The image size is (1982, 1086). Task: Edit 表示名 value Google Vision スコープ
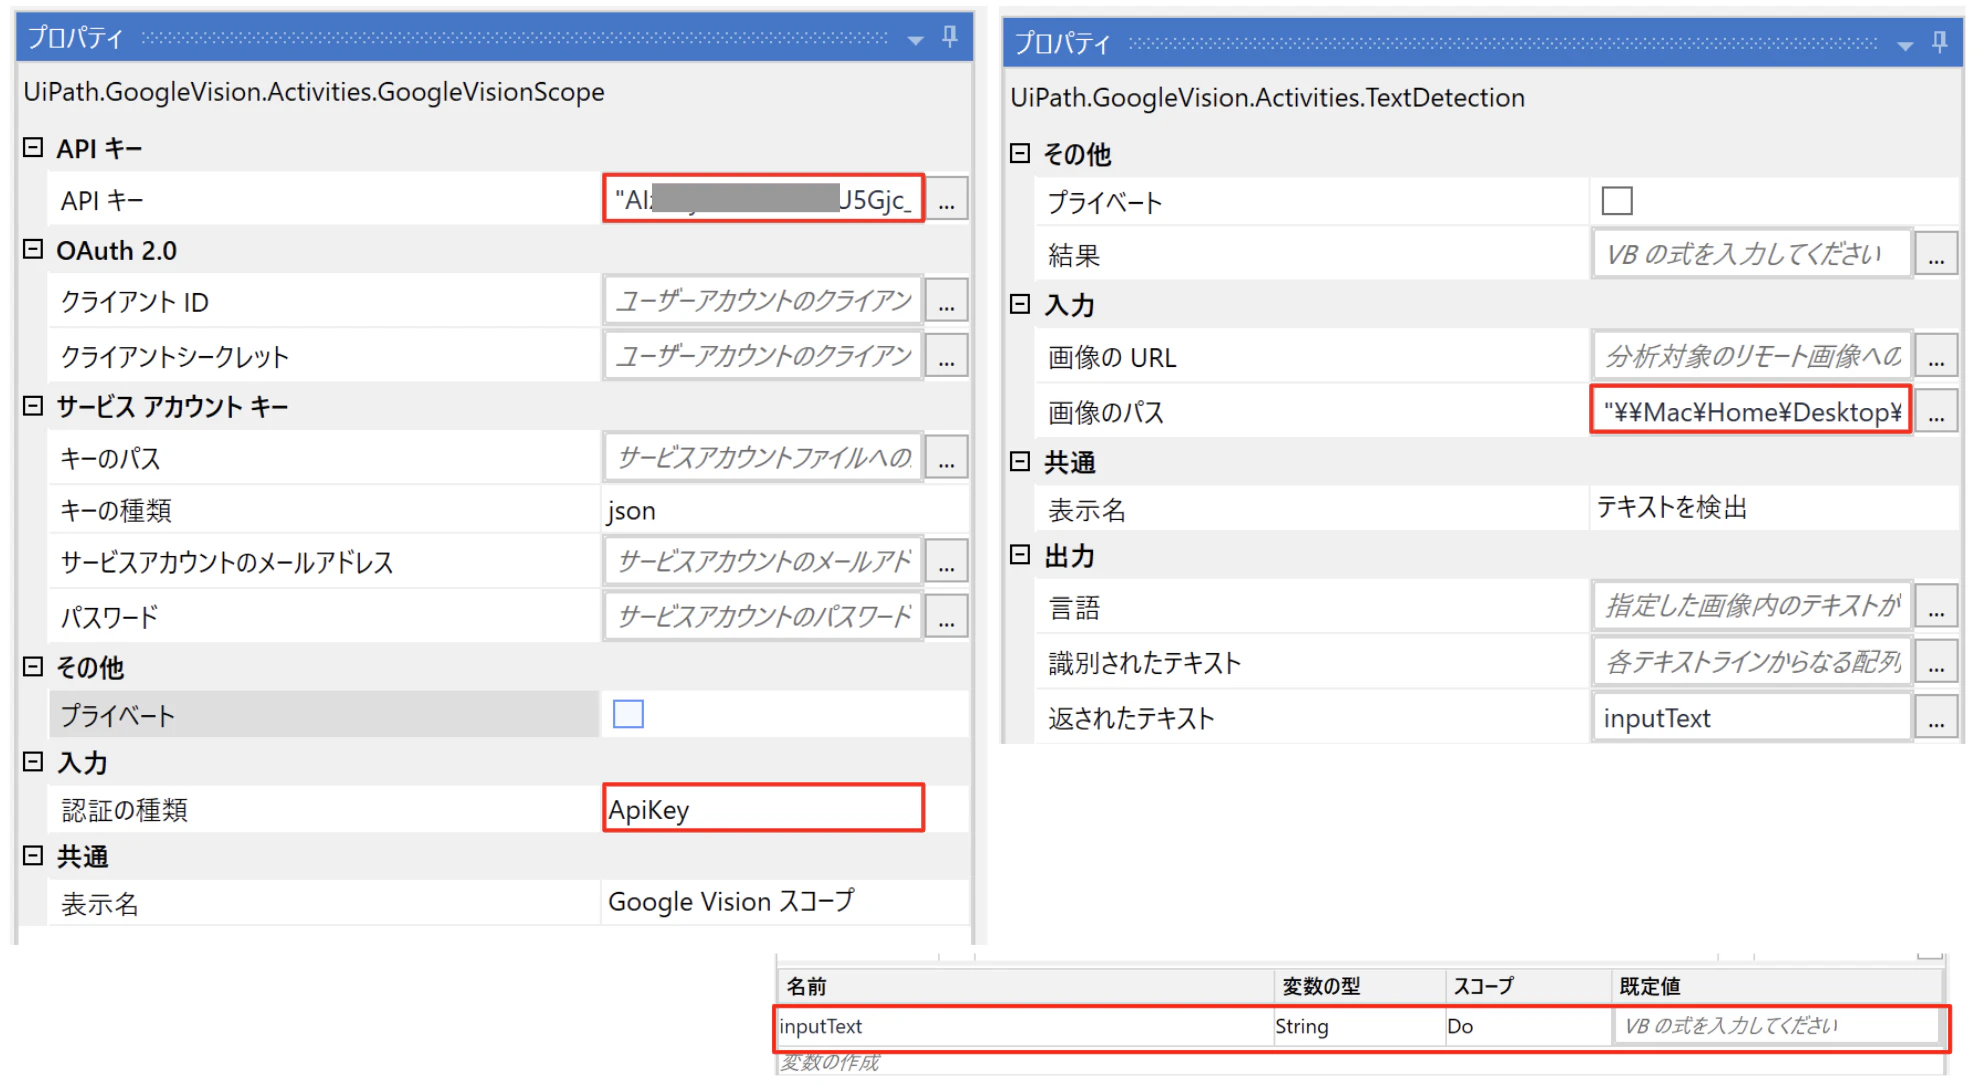click(x=784, y=902)
